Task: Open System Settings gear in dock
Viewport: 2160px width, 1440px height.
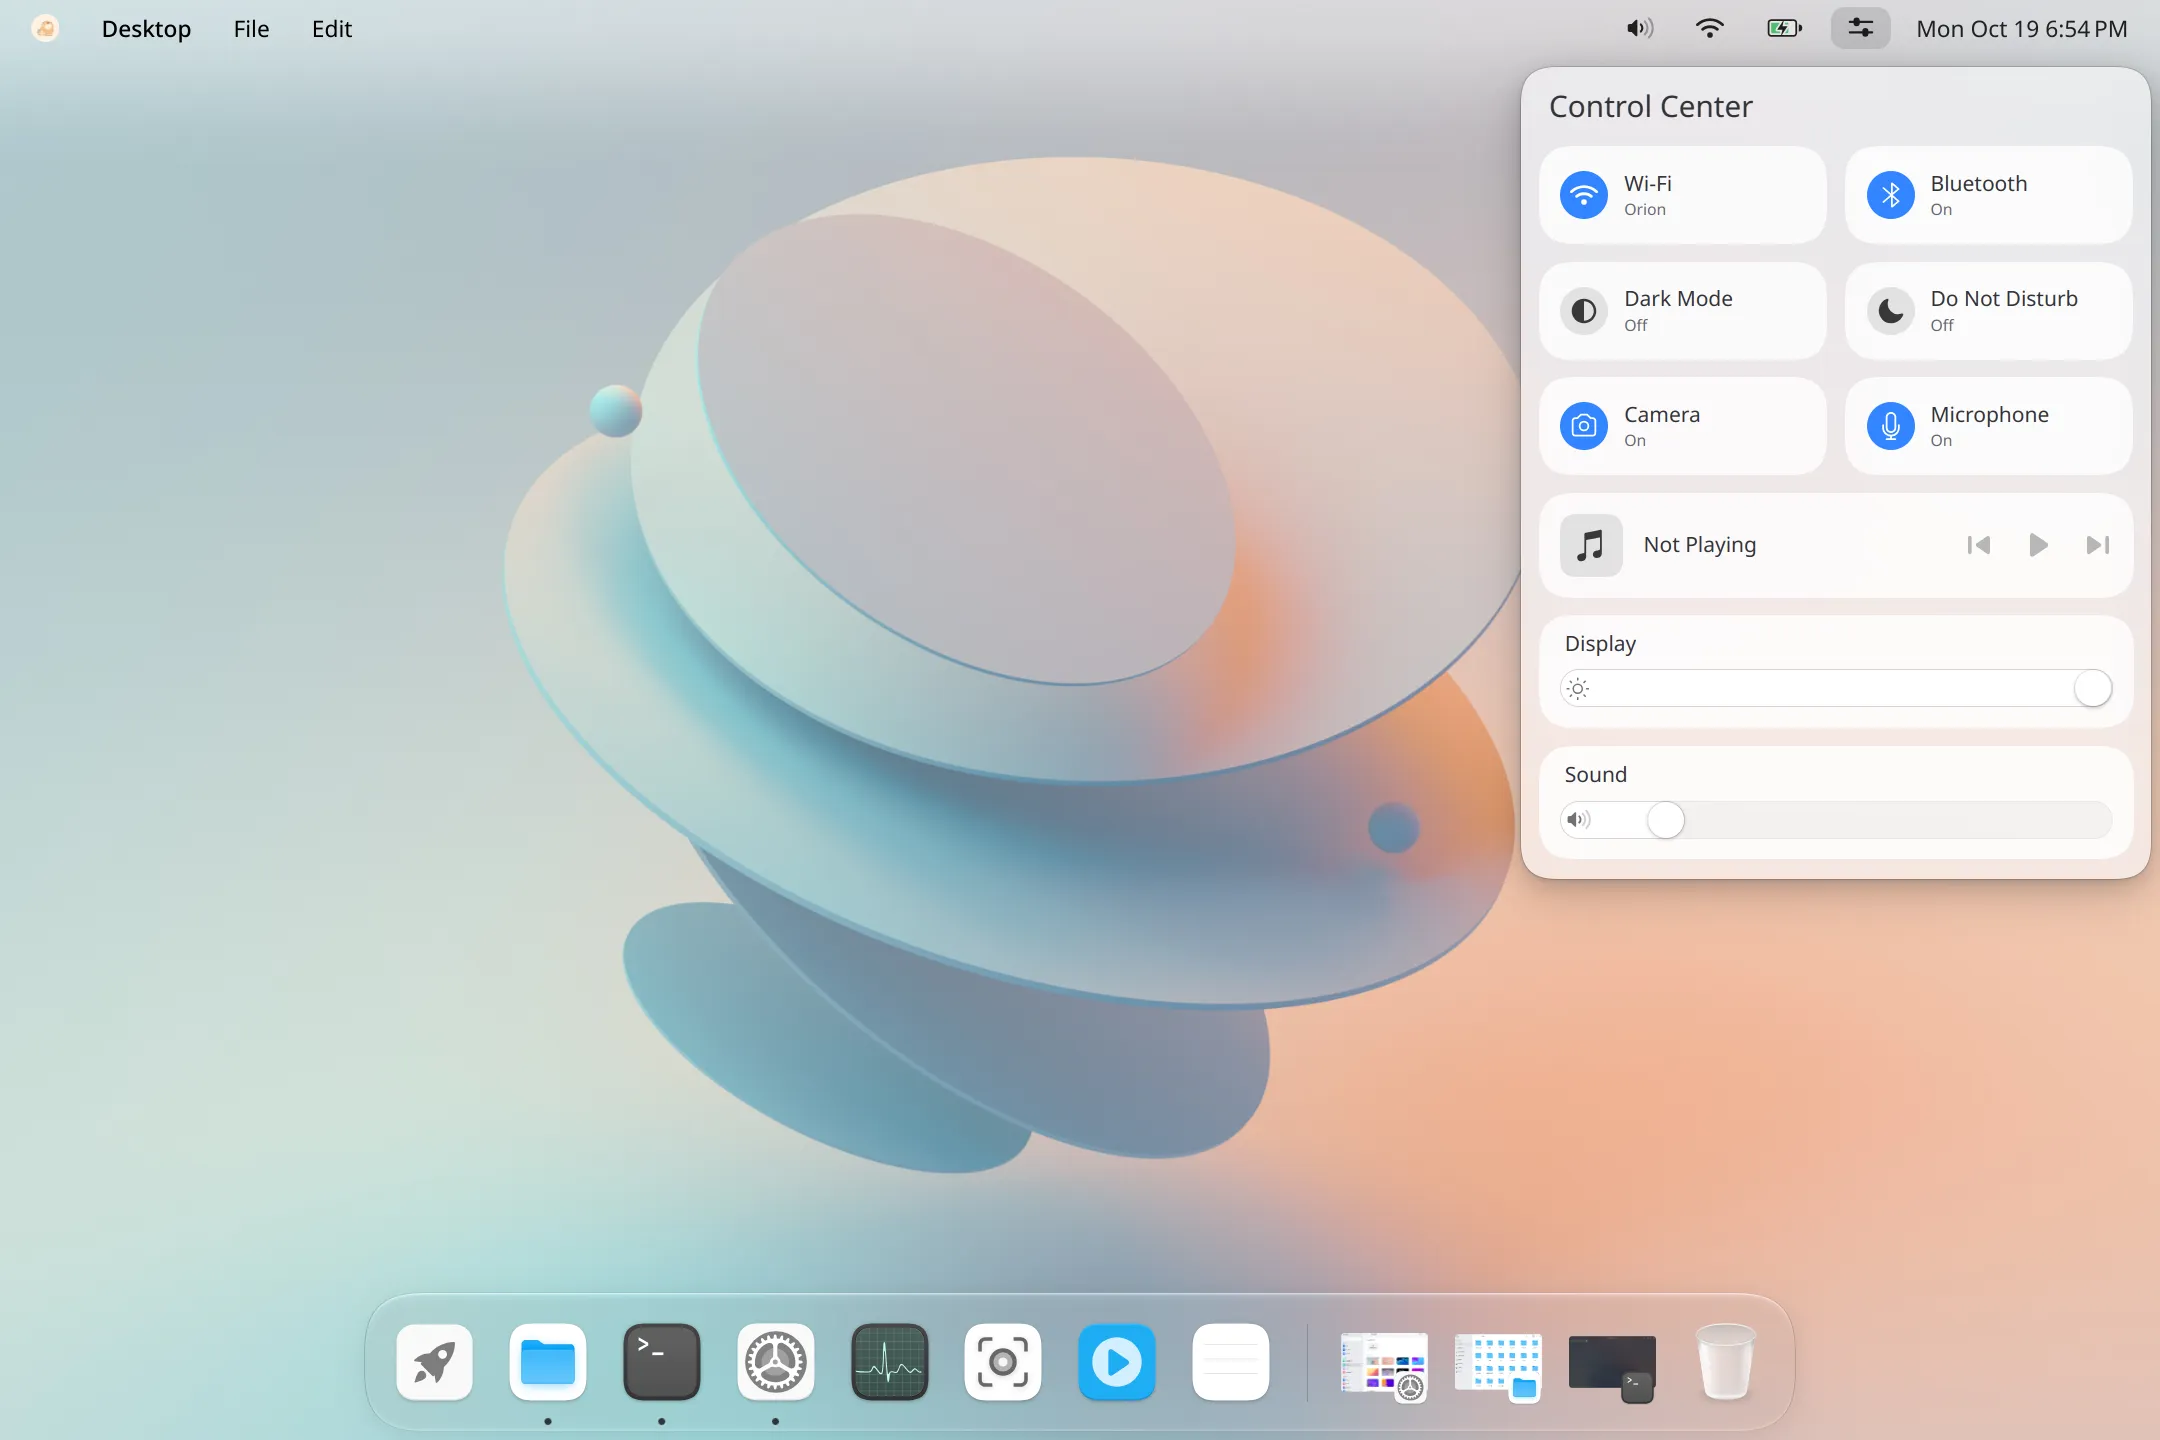Action: click(x=776, y=1362)
